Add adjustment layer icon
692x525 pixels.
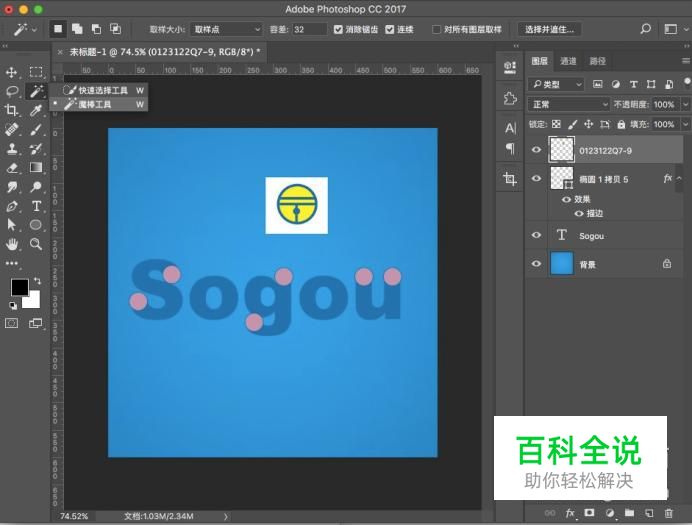pos(610,513)
